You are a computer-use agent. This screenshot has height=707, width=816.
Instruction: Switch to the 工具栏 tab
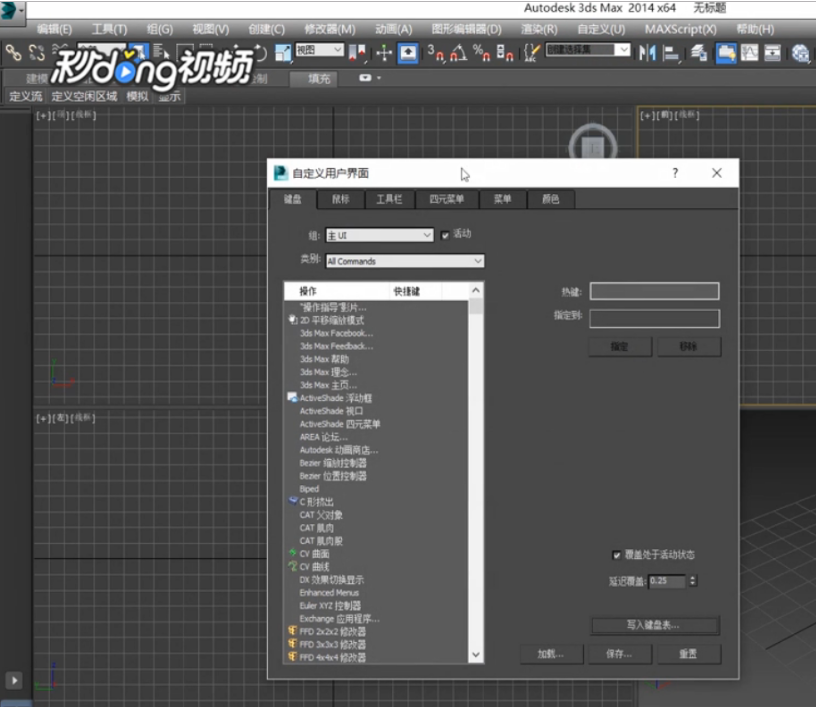(x=389, y=199)
